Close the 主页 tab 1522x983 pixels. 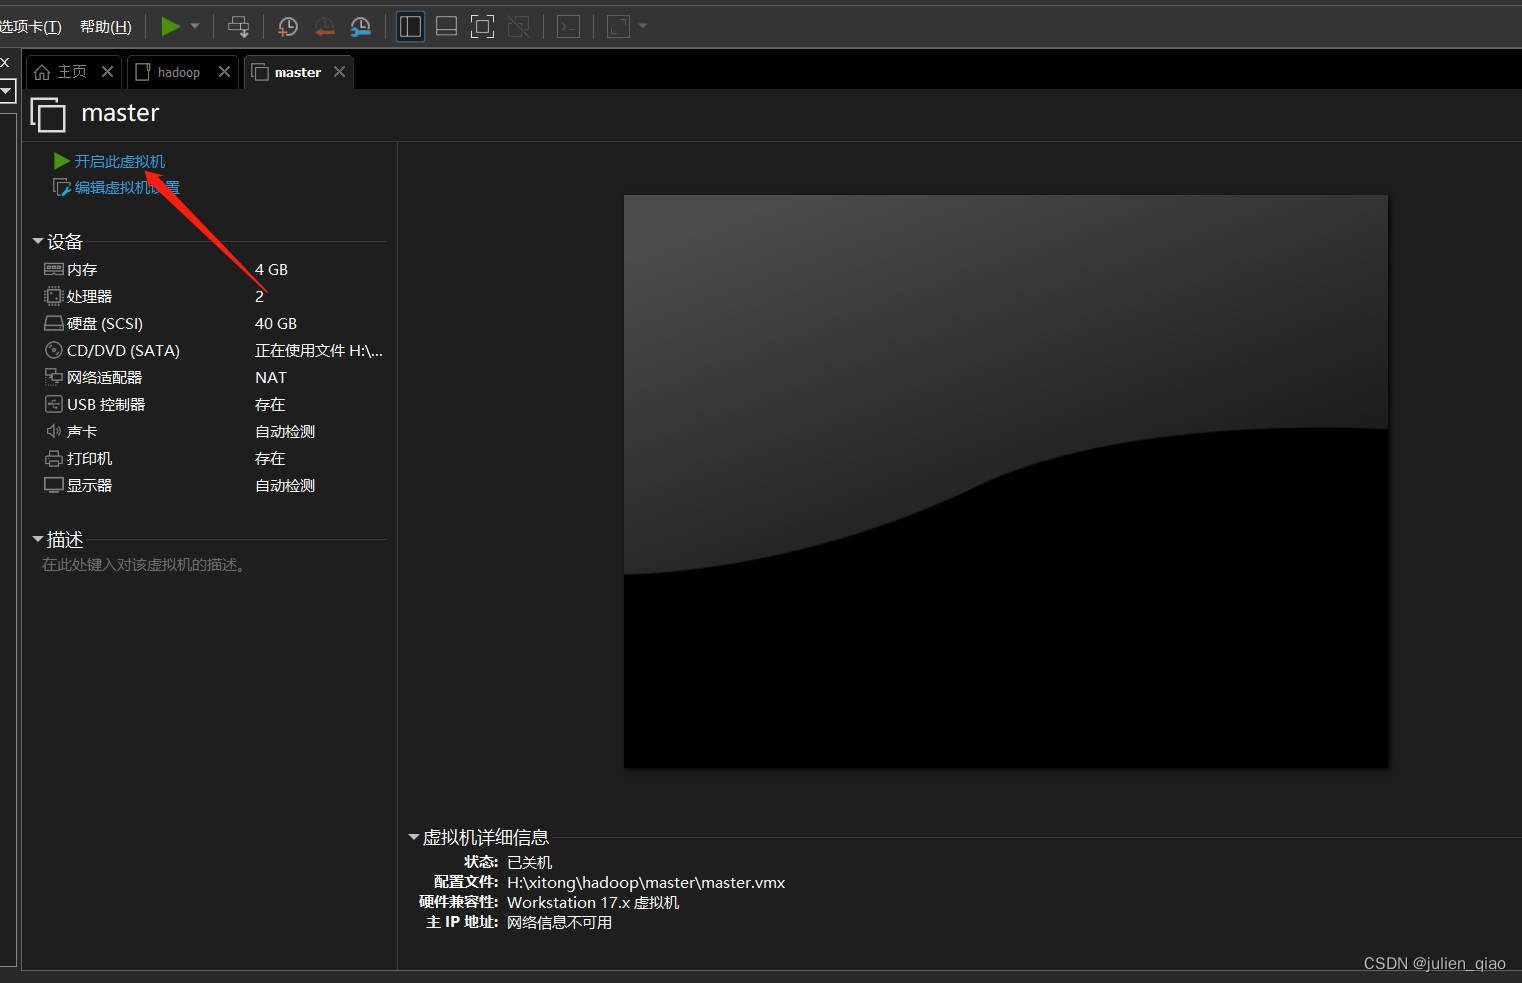tap(107, 72)
